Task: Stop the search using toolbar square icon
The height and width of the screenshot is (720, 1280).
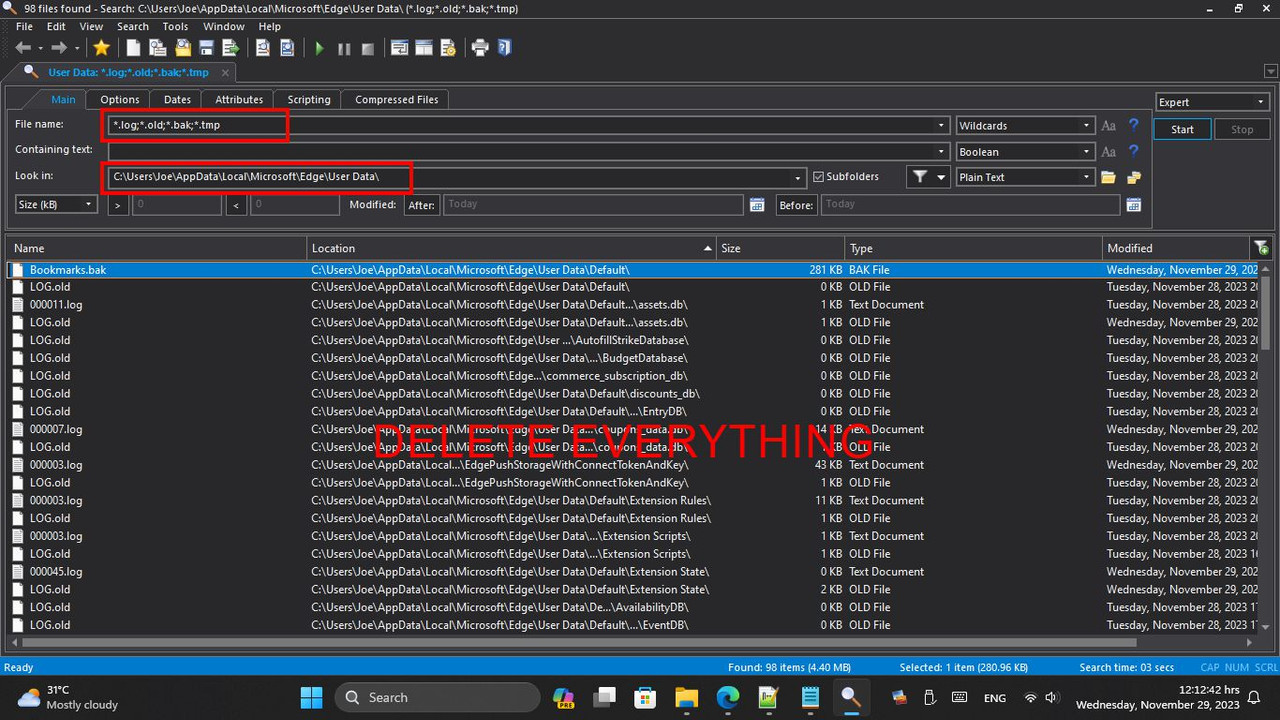Action: (368, 48)
